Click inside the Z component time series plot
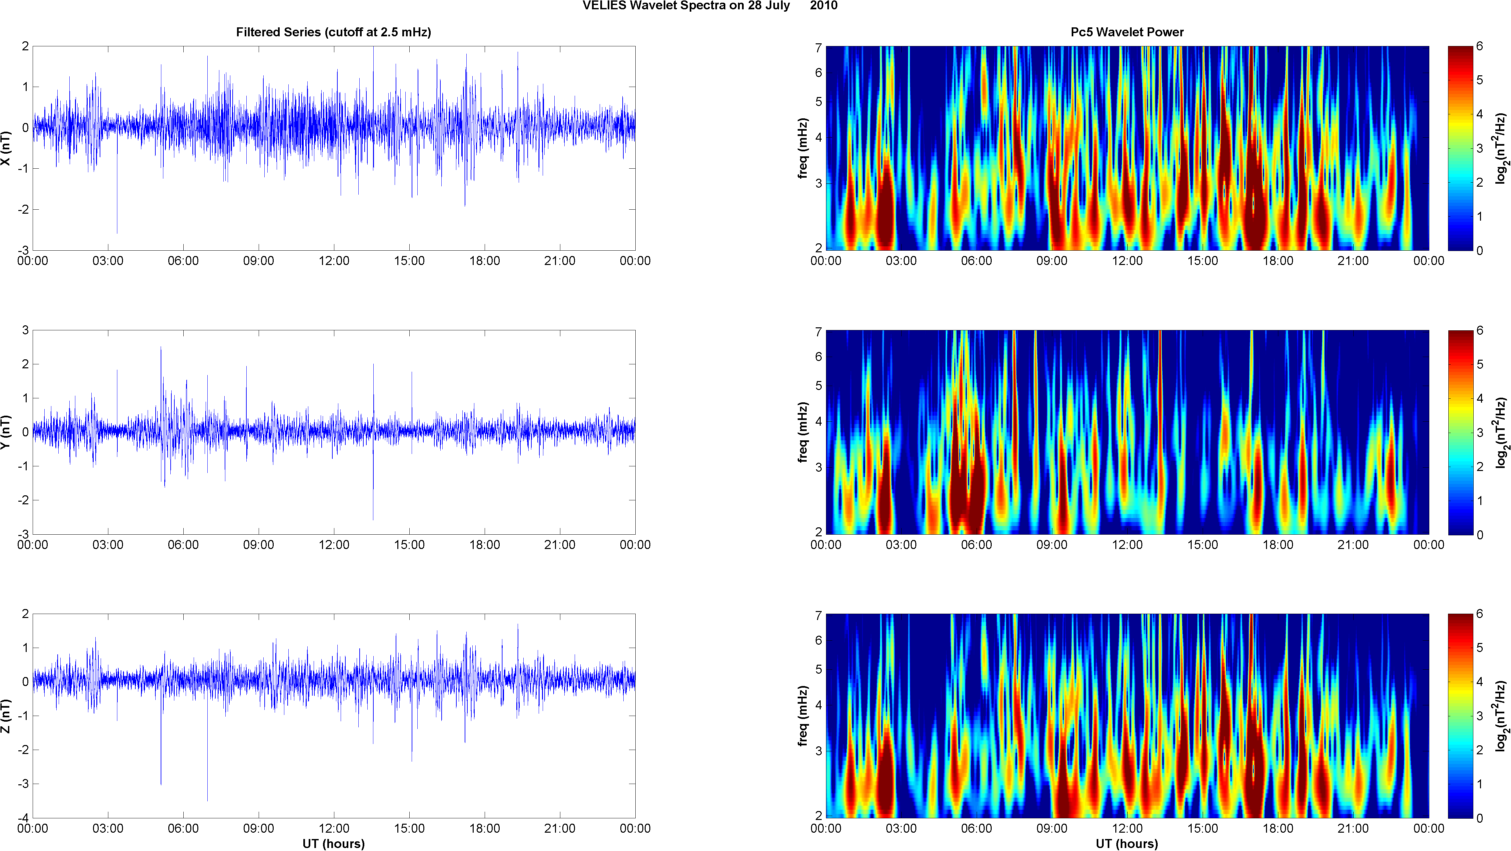 (x=334, y=716)
